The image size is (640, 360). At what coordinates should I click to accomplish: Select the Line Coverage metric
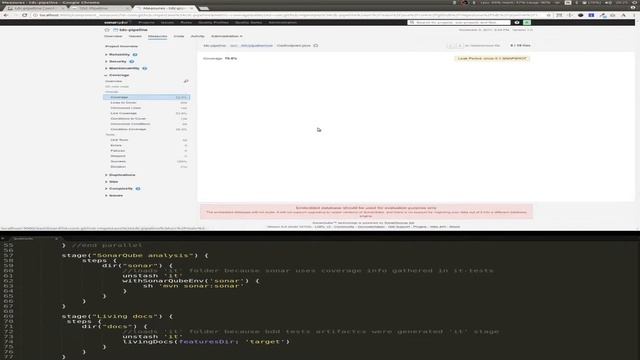147,113
